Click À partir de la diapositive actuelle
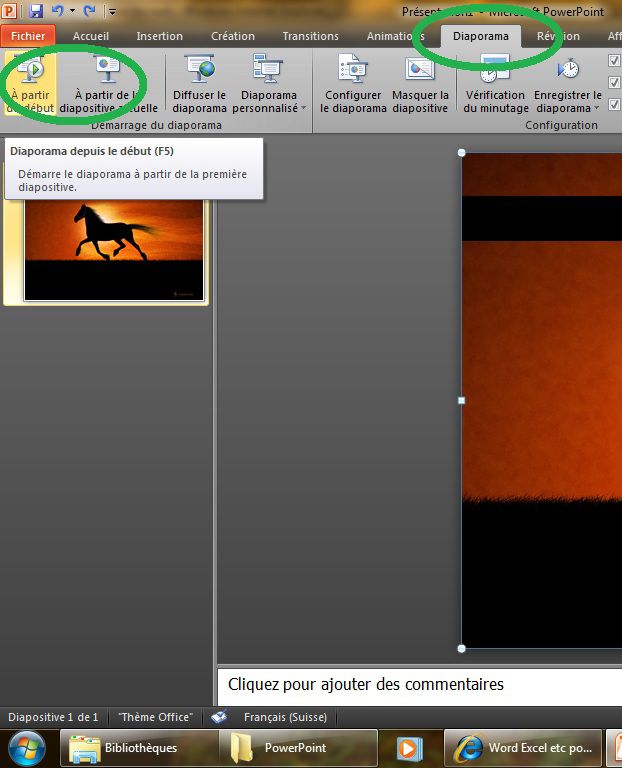The width and height of the screenshot is (622, 768). coord(108,84)
